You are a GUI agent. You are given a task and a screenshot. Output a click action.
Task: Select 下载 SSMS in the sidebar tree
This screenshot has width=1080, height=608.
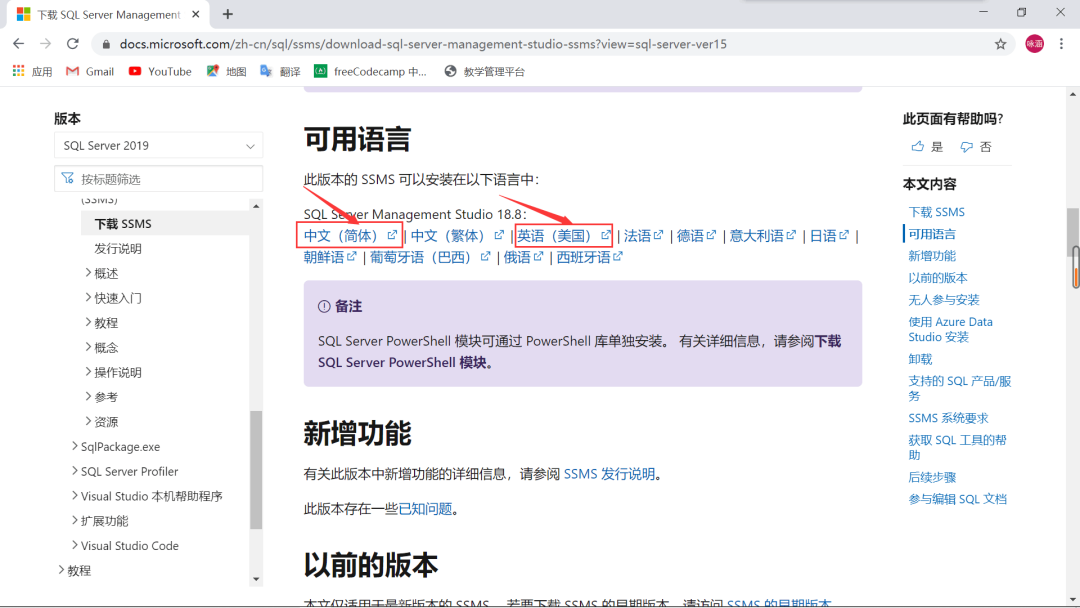(x=123, y=224)
